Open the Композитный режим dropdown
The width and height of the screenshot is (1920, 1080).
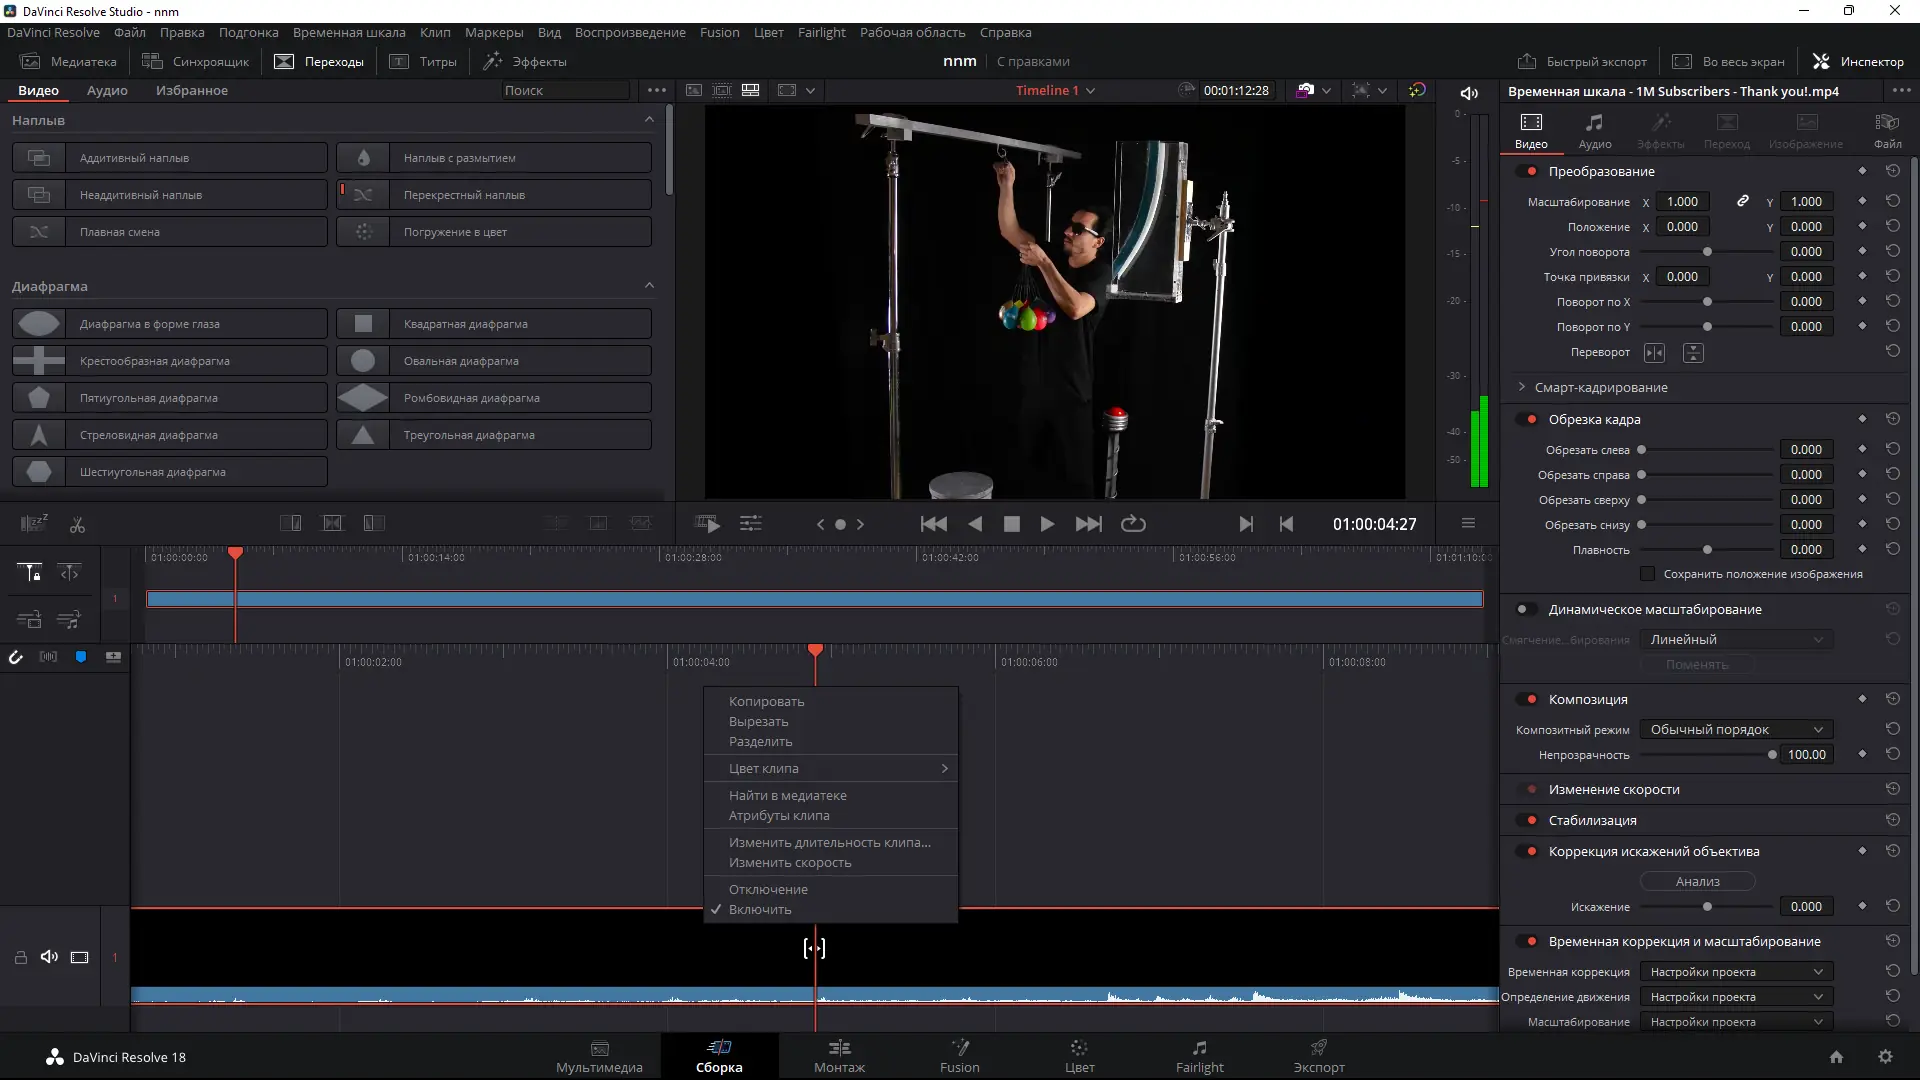click(x=1736, y=729)
